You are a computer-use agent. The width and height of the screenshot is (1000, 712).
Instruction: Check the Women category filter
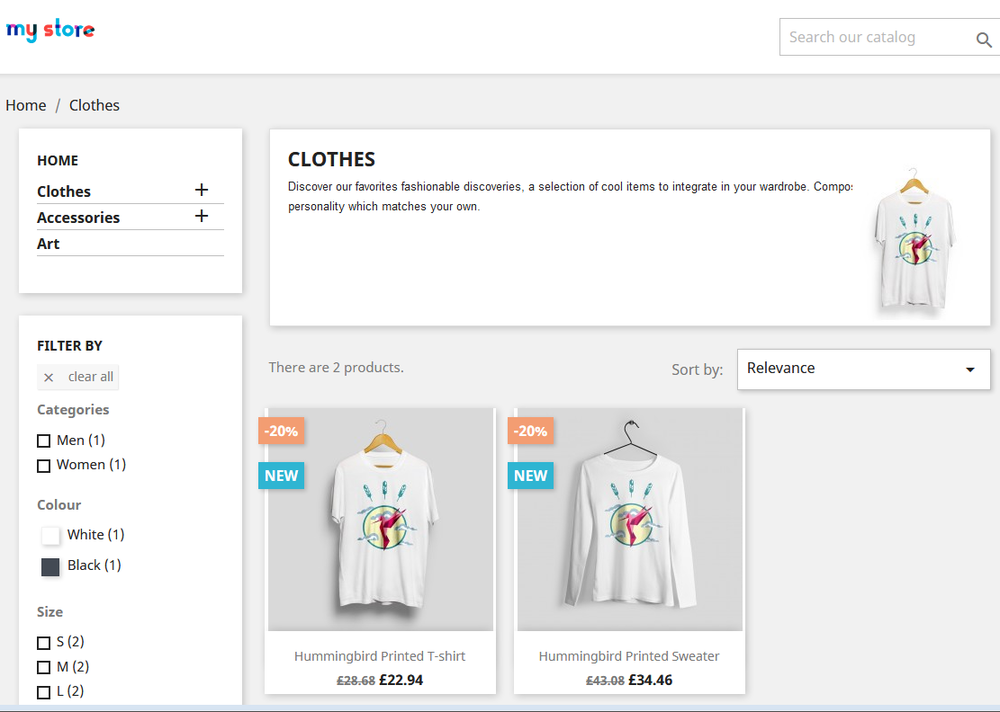click(x=43, y=466)
